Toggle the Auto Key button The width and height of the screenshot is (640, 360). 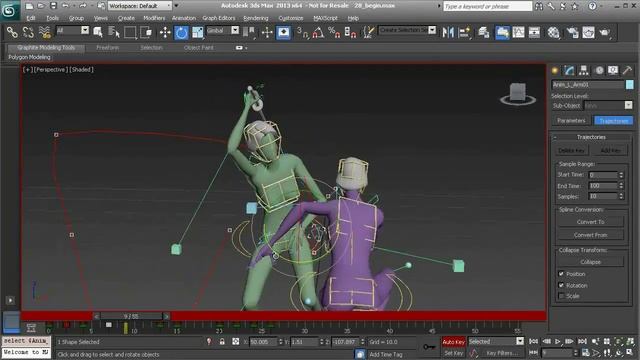click(453, 342)
